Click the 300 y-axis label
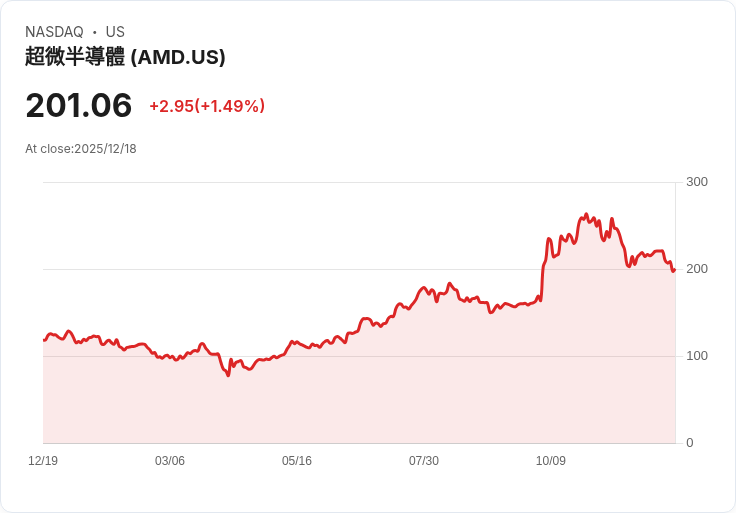Screen dimensions: 736x513 click(x=697, y=182)
